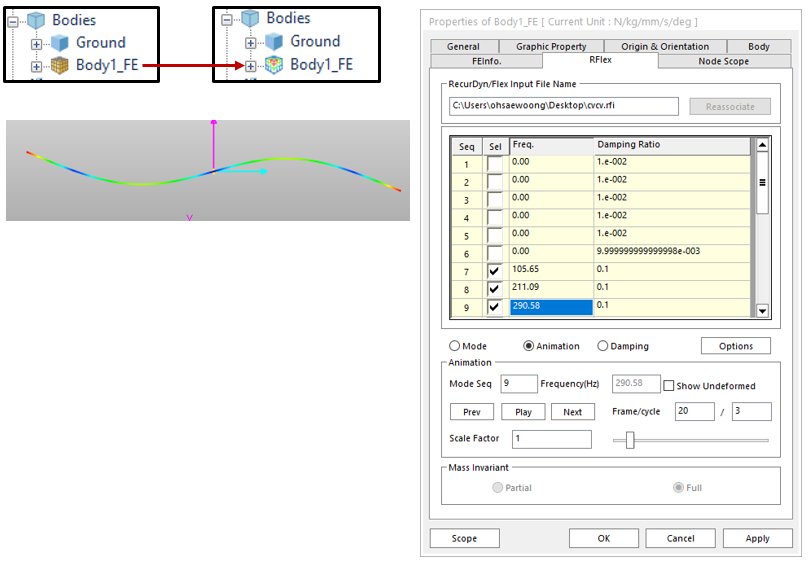Click the Apply button
The image size is (808, 562).
coord(758,538)
